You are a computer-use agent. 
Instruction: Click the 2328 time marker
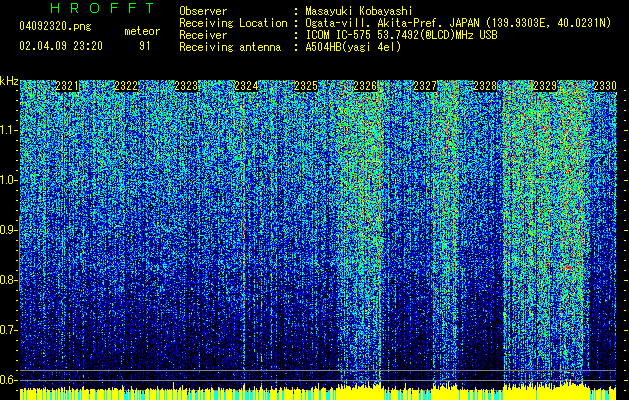[x=485, y=86]
